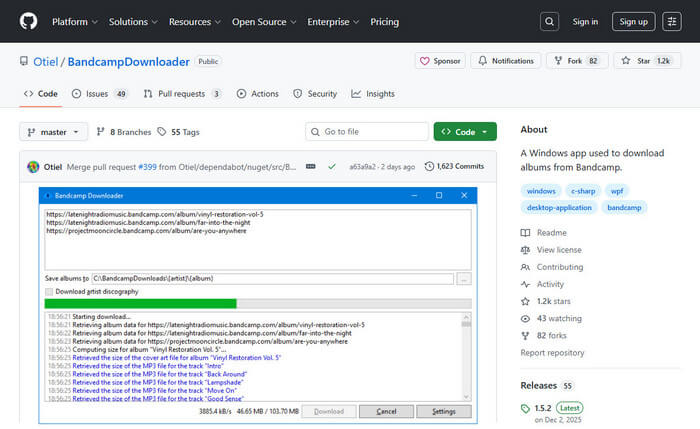The width and height of the screenshot is (700, 429).
Task: Click the log scrollbar down arrow
Action: tap(467, 397)
